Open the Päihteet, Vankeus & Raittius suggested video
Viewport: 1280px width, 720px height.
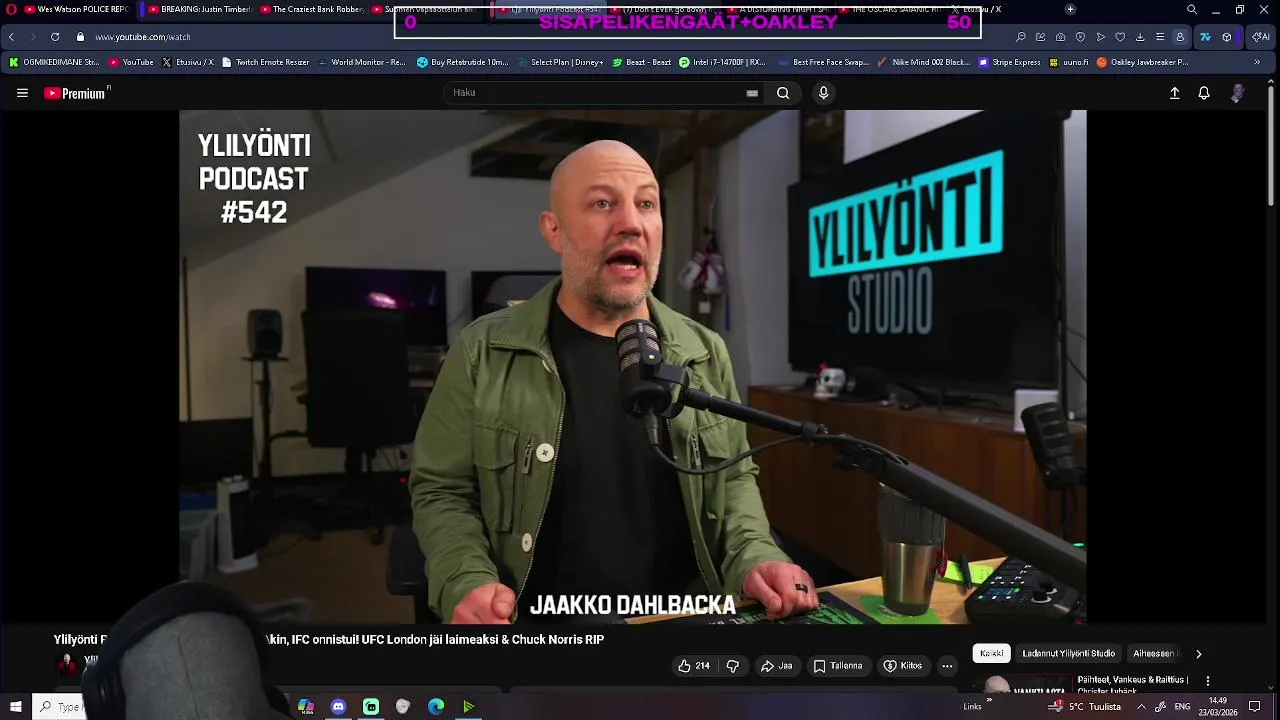coord(1132,680)
